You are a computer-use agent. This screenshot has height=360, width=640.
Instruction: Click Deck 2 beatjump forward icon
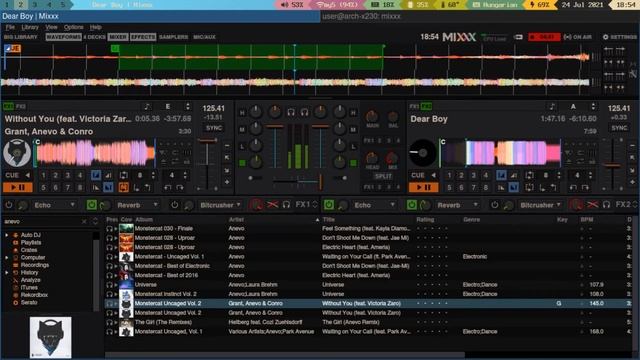point(585,188)
